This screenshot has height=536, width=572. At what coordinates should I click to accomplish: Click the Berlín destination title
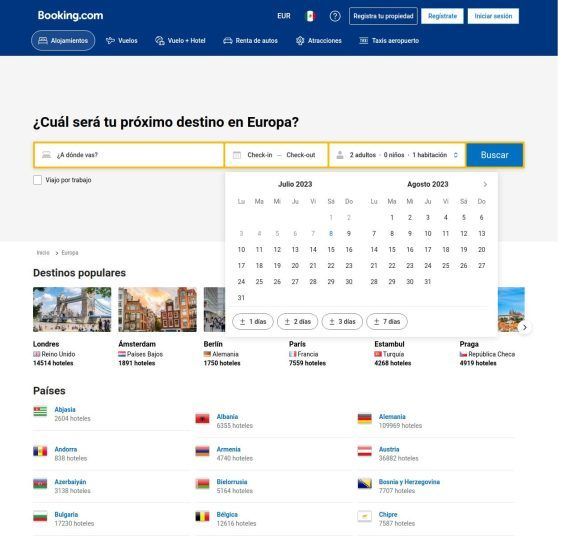tap(213, 344)
